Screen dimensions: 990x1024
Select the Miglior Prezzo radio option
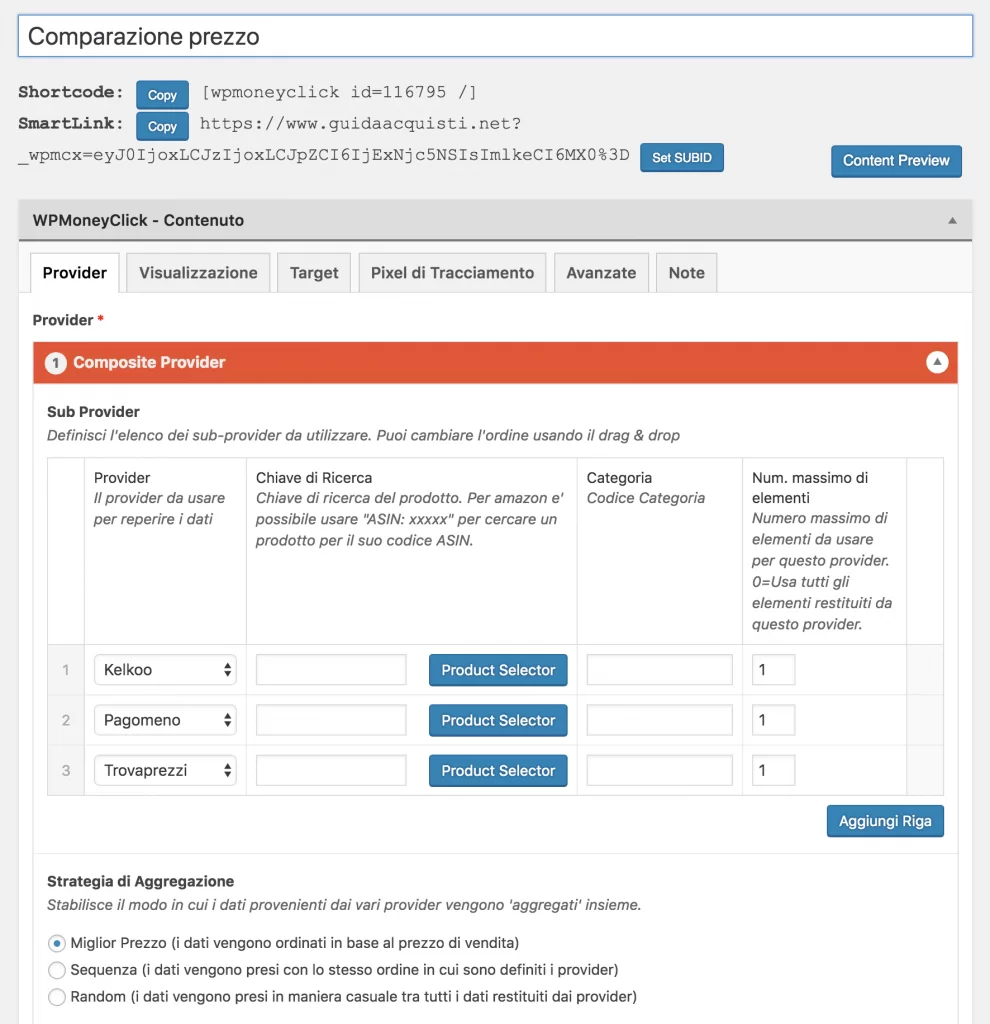57,943
